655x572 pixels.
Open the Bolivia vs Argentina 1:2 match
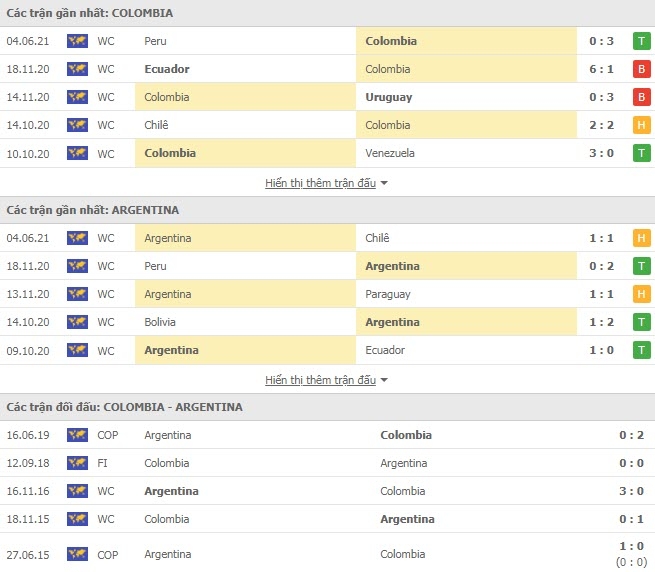[328, 322]
